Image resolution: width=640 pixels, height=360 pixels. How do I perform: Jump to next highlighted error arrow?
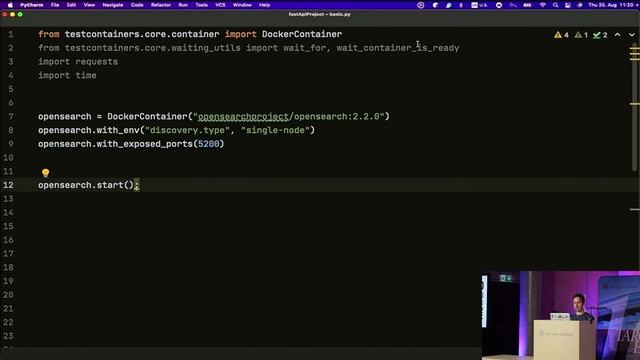tap(632, 35)
